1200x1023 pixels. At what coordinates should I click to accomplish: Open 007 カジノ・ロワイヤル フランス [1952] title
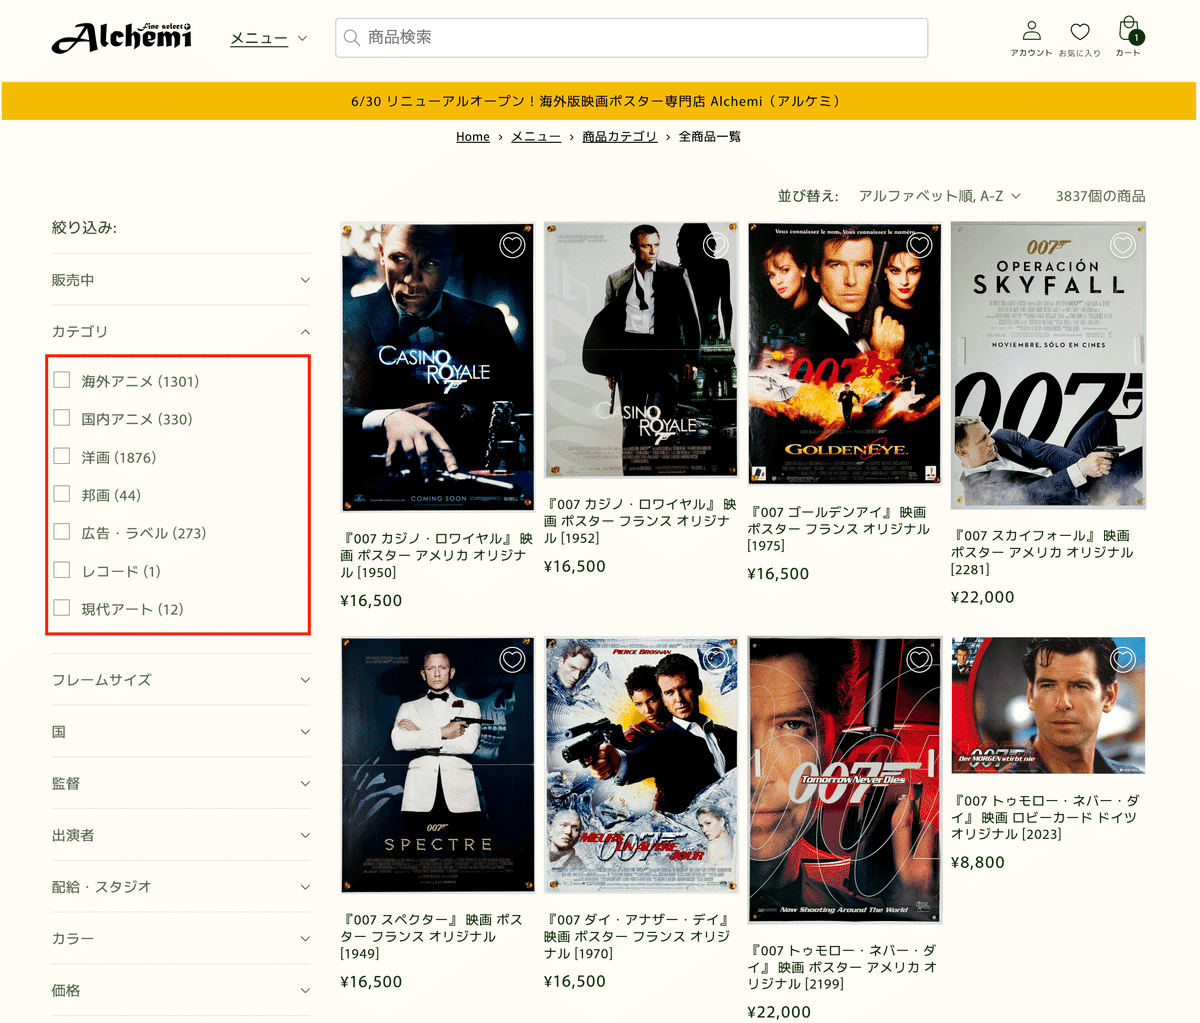coord(640,521)
